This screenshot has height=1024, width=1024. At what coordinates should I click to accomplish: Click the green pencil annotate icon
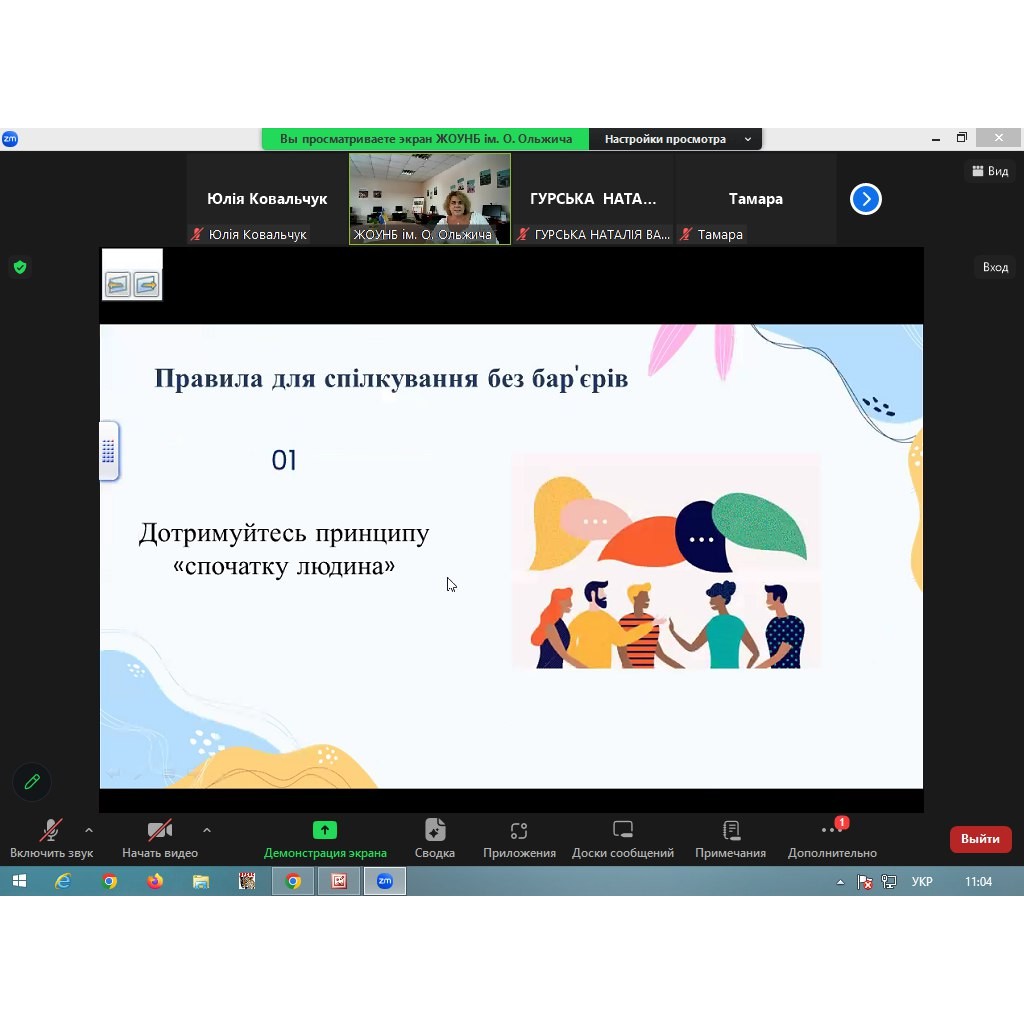coord(32,782)
